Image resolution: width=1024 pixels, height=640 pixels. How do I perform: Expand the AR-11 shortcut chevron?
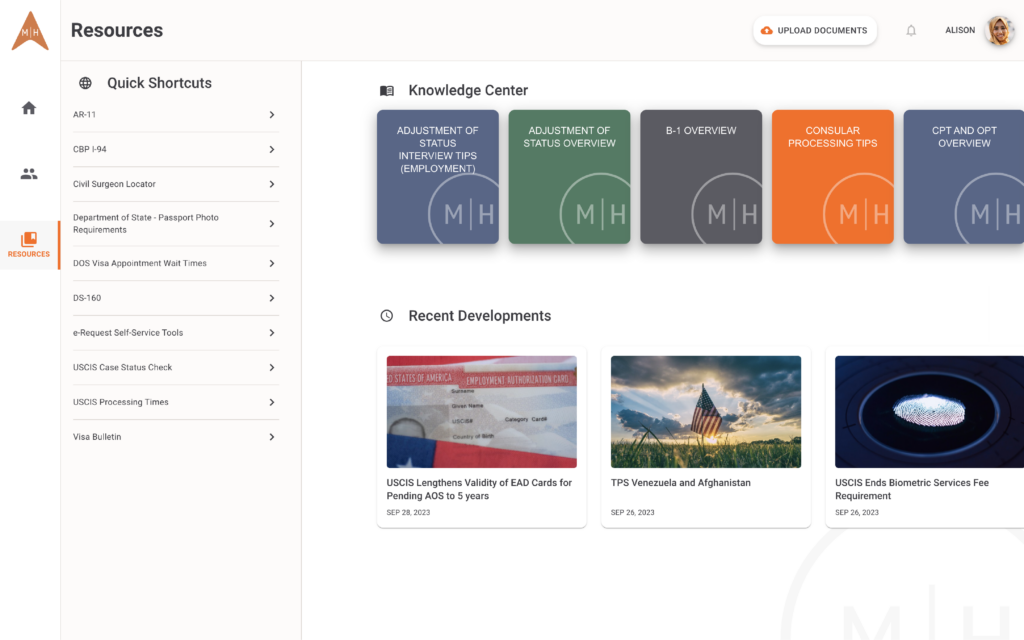tap(272, 115)
